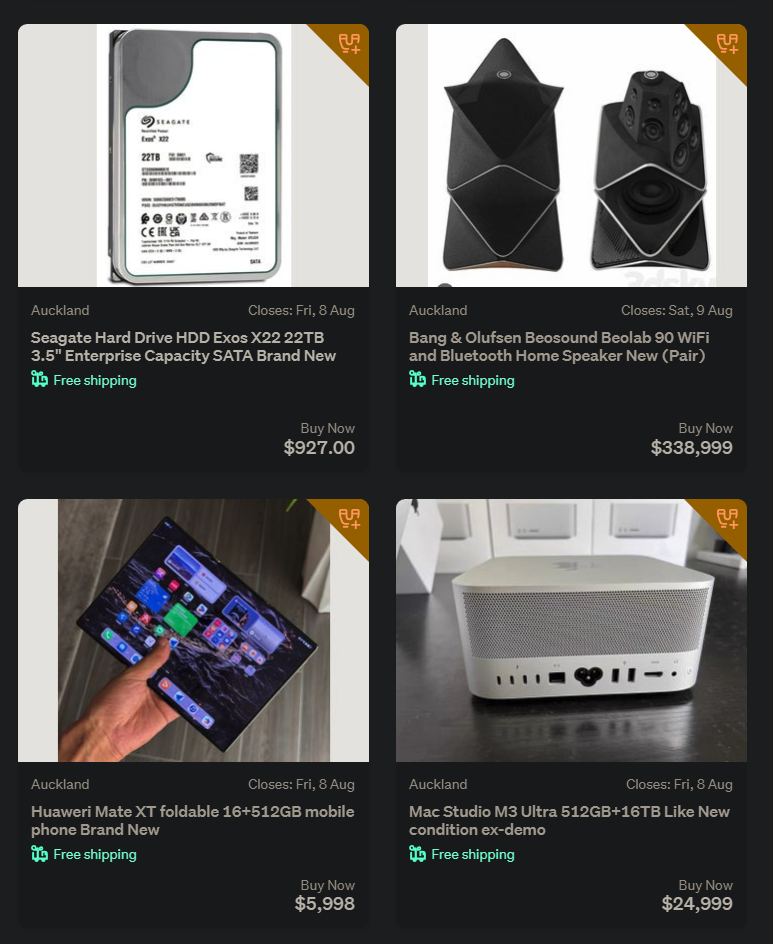Click the $5,998 Buy Now price

[324, 904]
